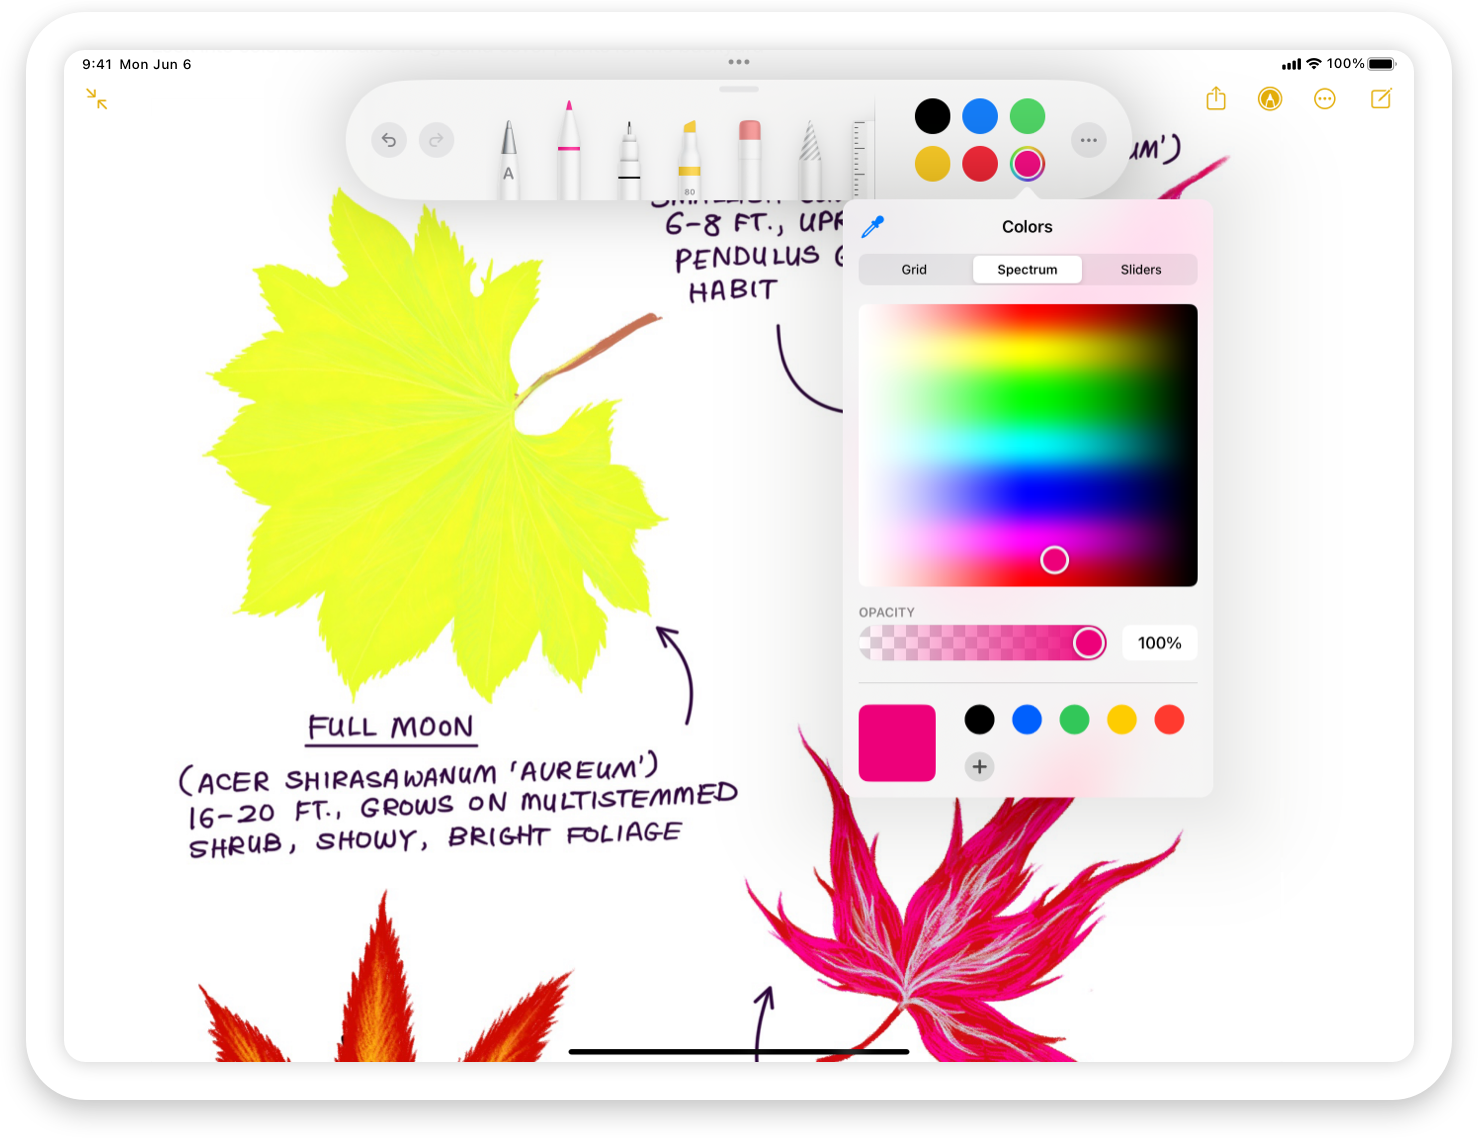Tap the compose new note icon
Screen dimensions: 1478x1138
pyautogui.click(x=1381, y=98)
